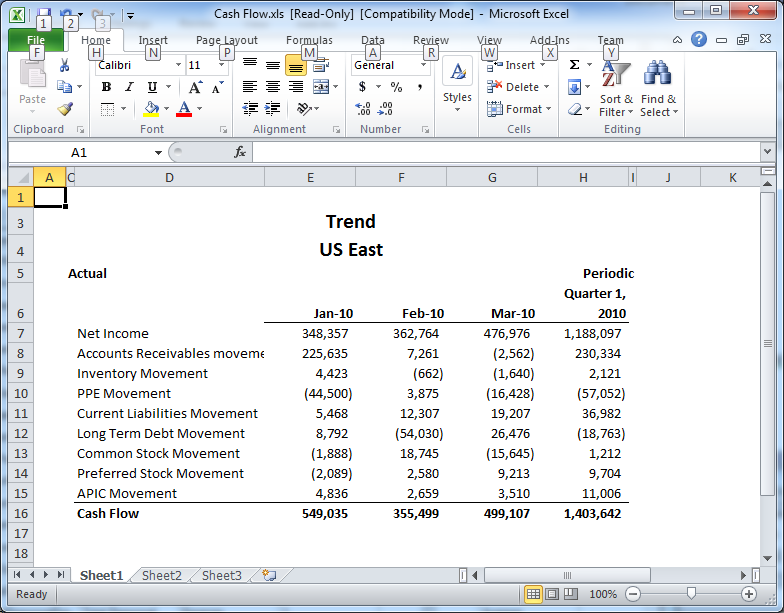This screenshot has width=784, height=613.
Task: Switch to Sheet2 worksheet tab
Action: click(x=162, y=576)
